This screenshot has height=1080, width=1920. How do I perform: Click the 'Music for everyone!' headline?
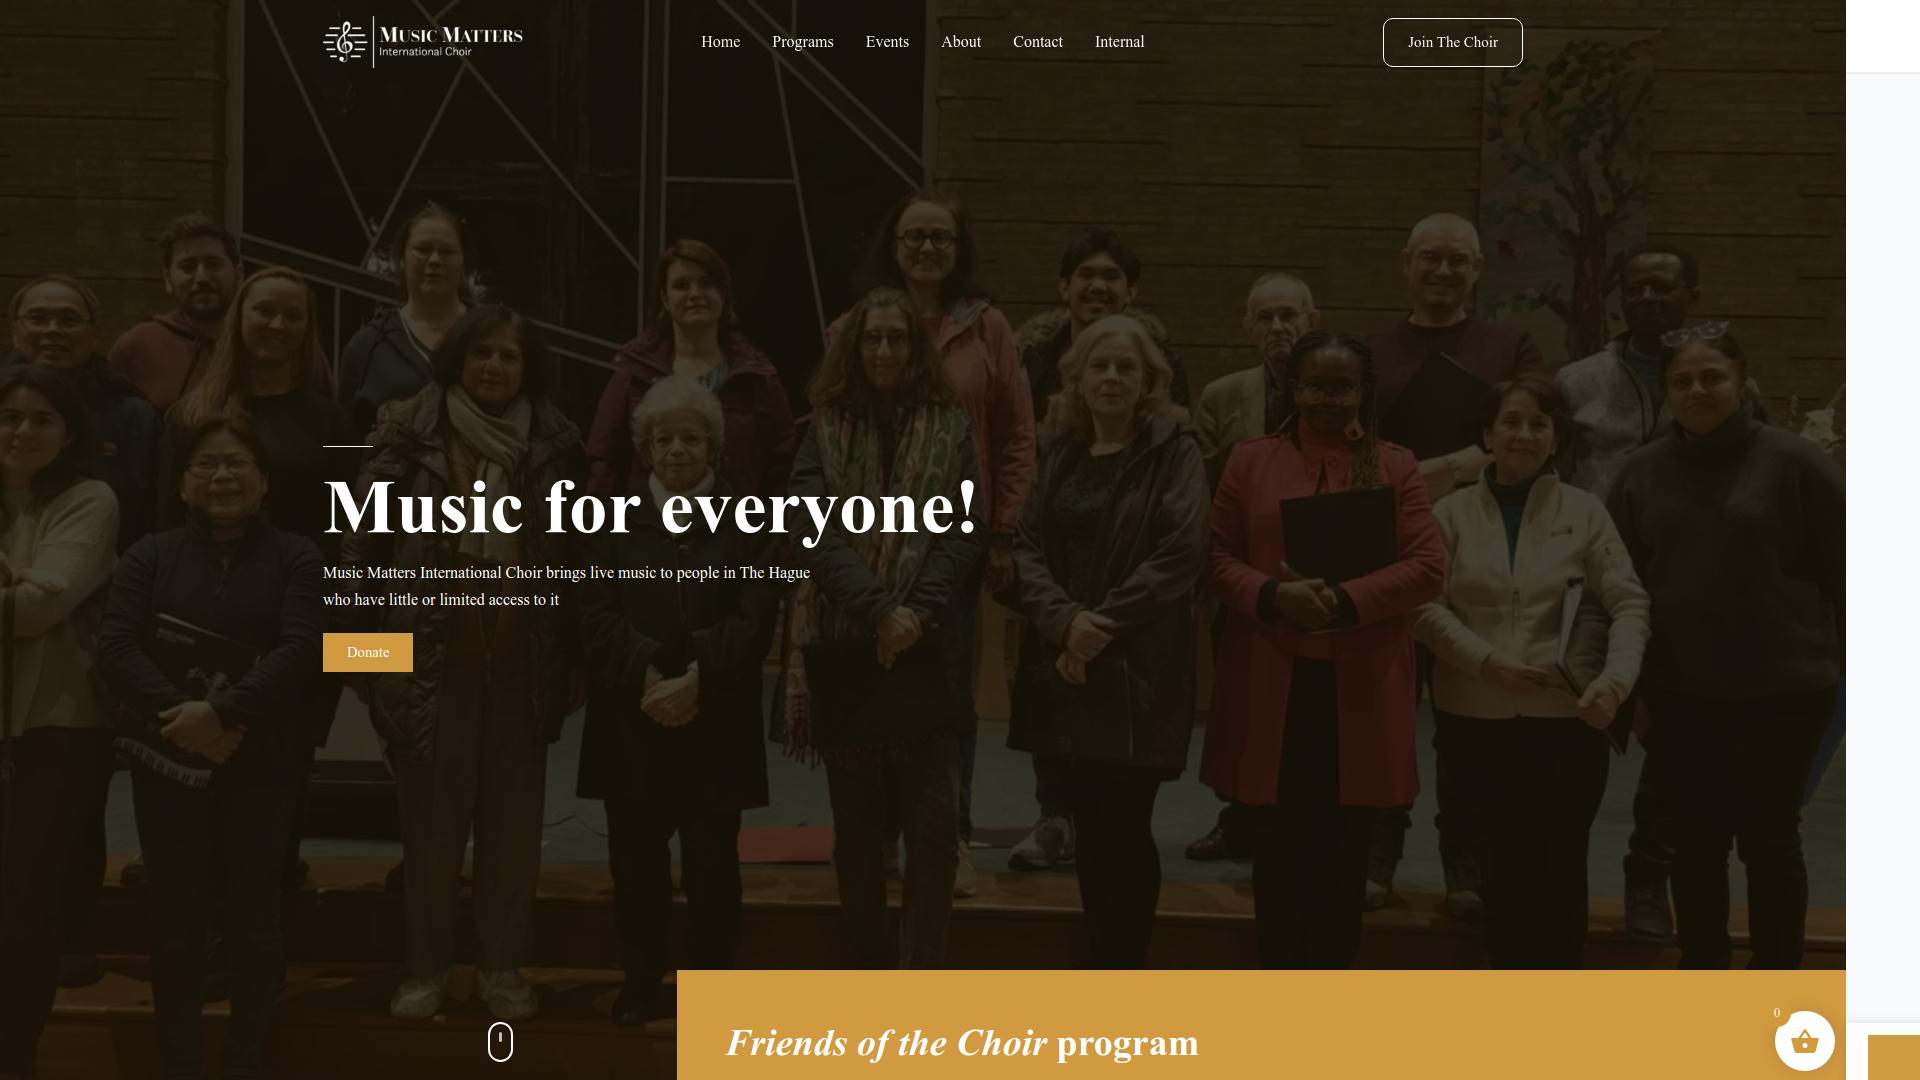point(651,508)
